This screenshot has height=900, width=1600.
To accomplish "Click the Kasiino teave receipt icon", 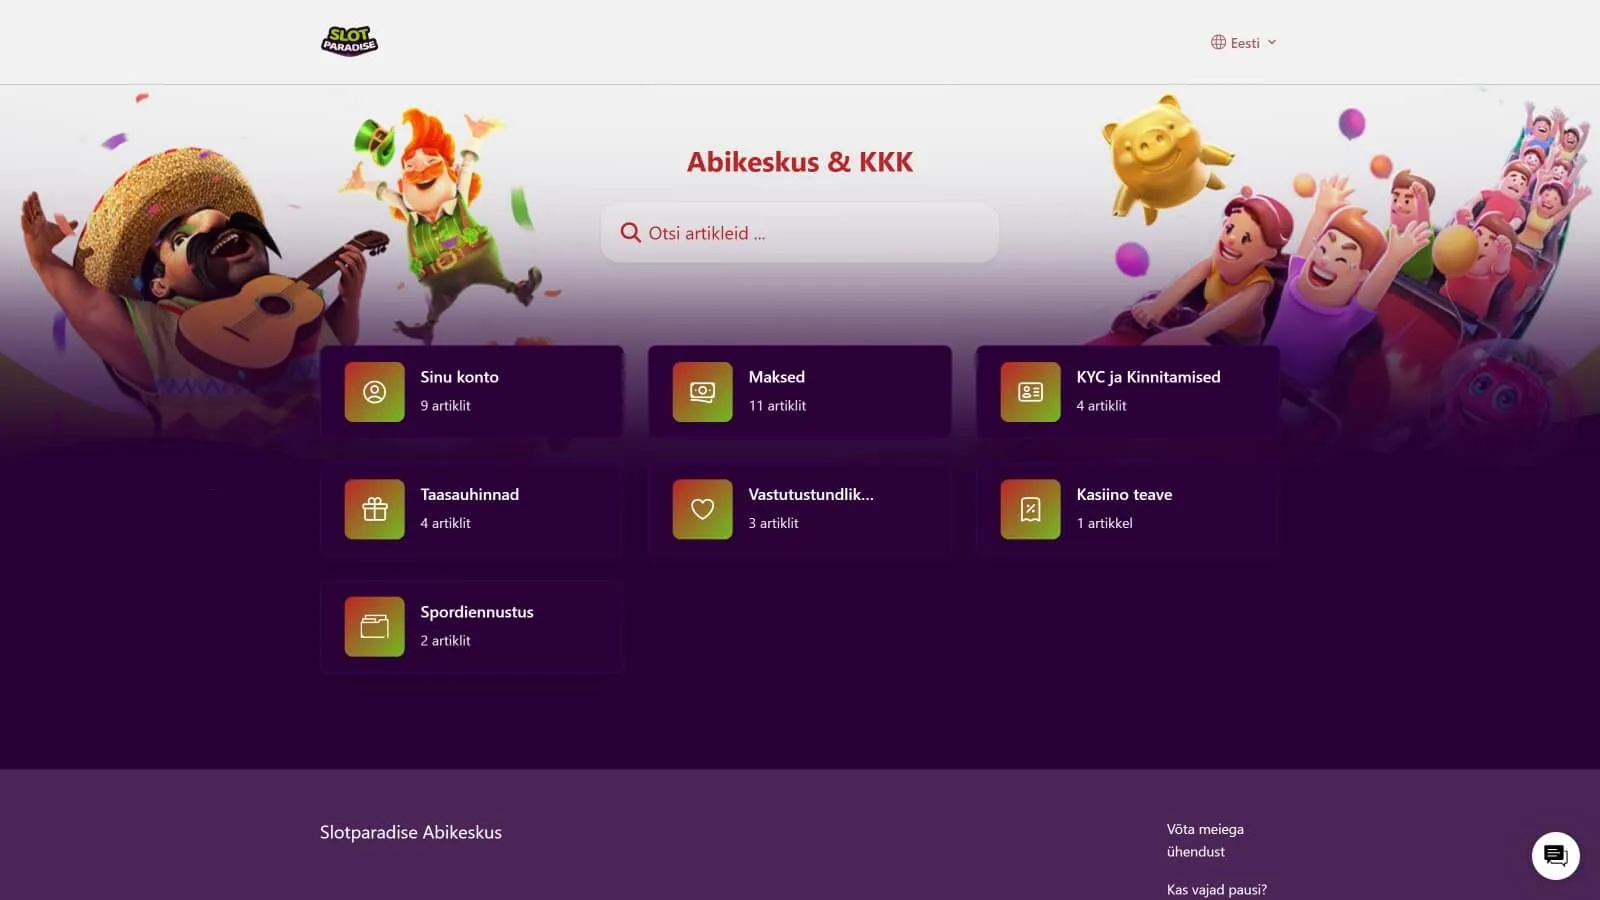I will [x=1030, y=509].
